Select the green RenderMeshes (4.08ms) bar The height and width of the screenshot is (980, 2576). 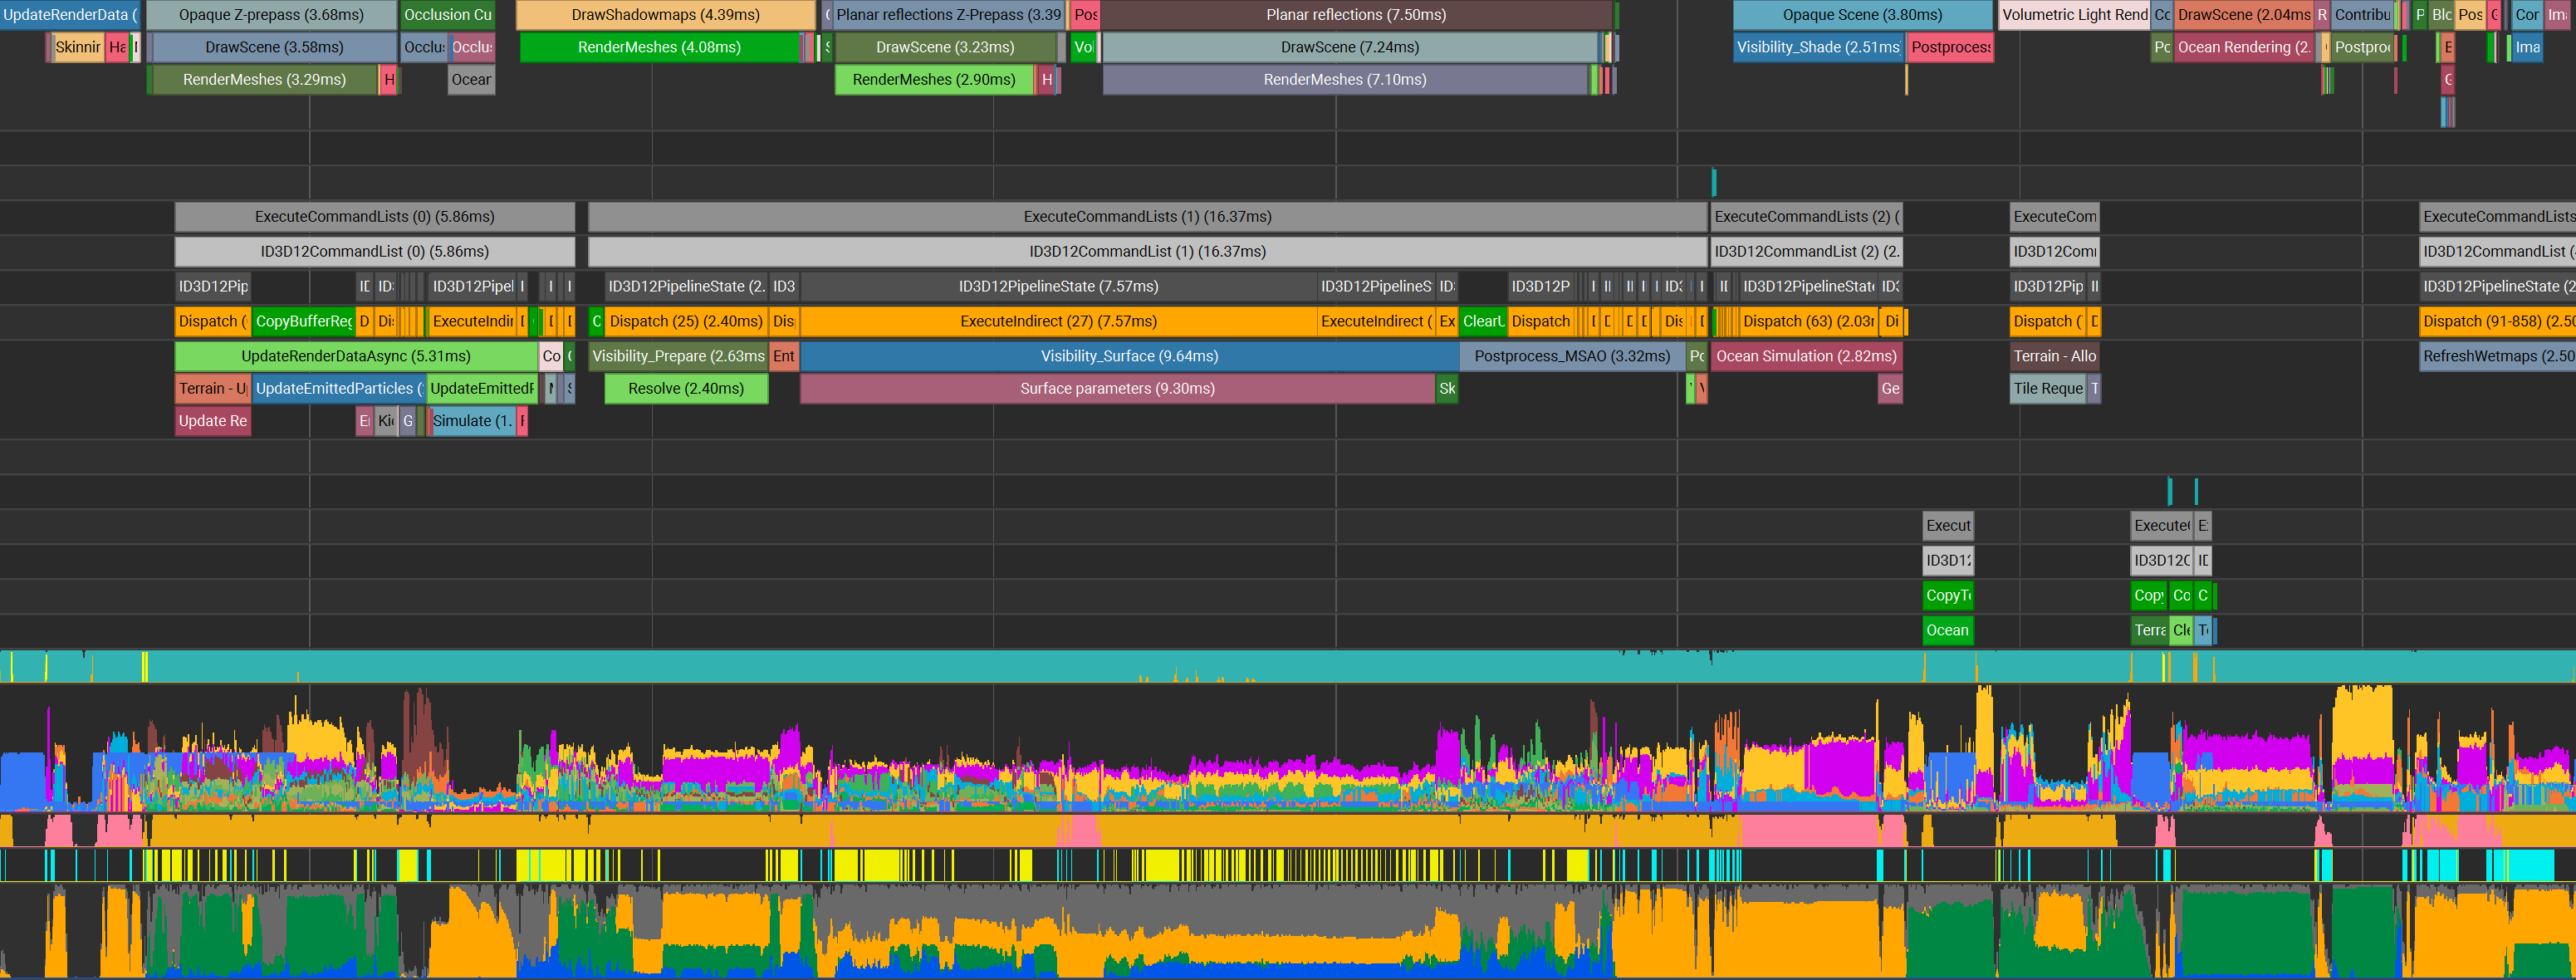660,47
